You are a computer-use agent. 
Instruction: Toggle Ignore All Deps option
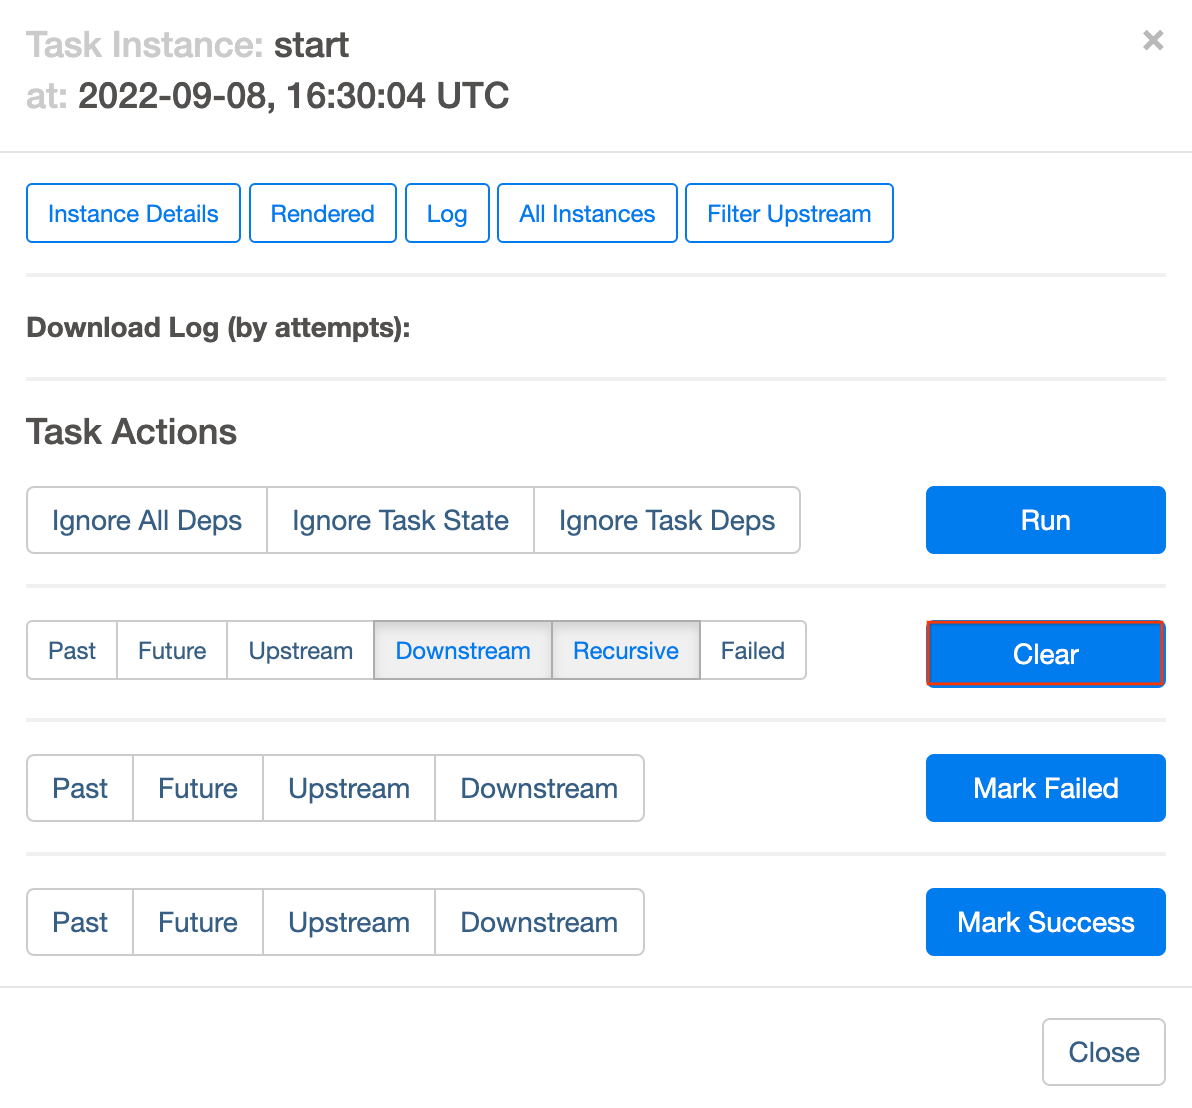point(147,520)
